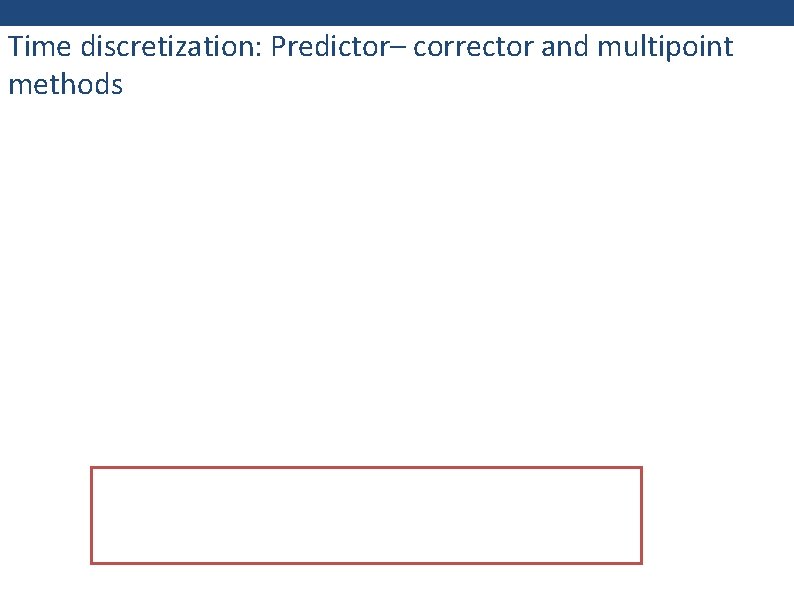794x595 pixels.
Task: Select the top edge of the red rectangle
Action: (366, 467)
